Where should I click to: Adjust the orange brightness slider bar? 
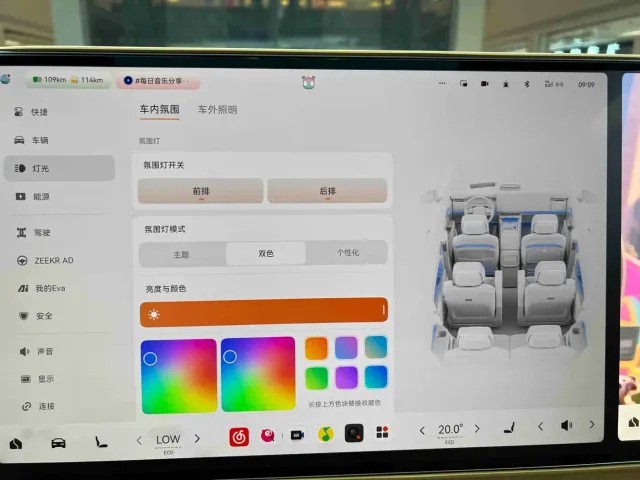(264, 312)
